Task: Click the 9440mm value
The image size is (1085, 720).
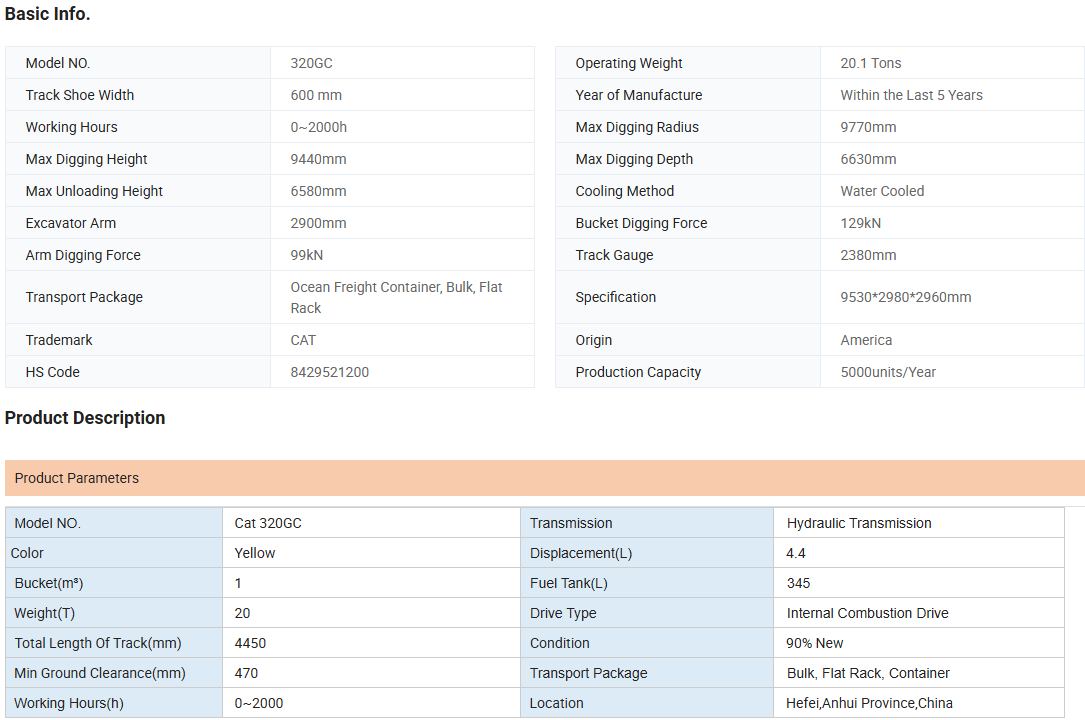Action: [318, 159]
